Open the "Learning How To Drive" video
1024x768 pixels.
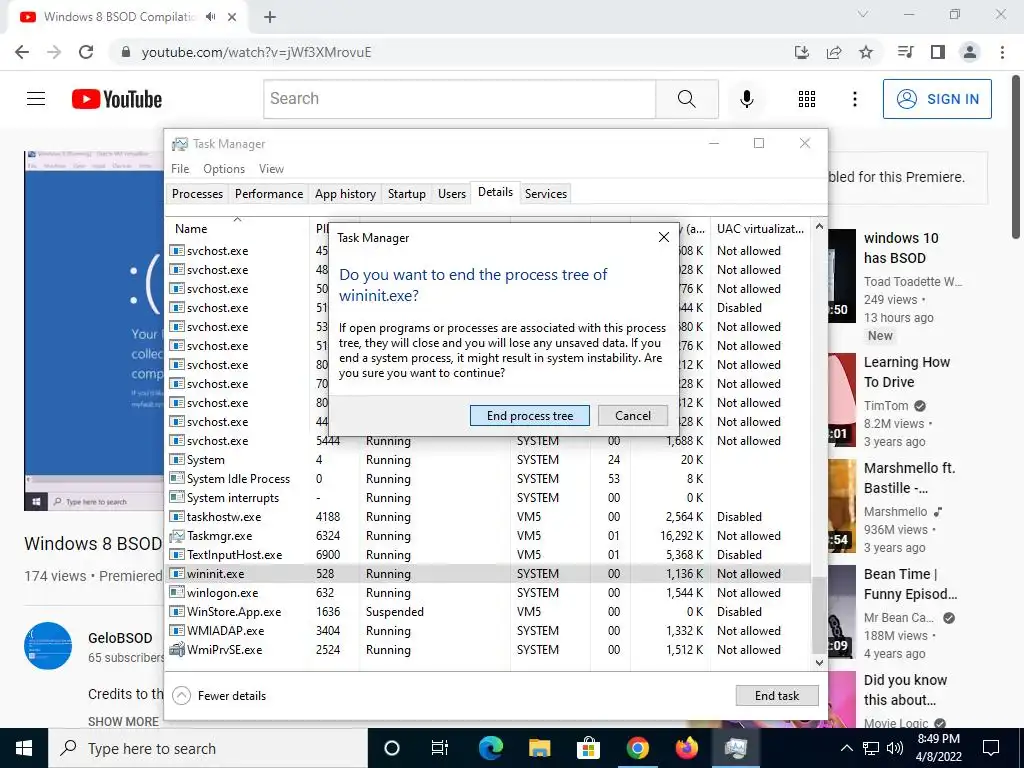(906, 372)
